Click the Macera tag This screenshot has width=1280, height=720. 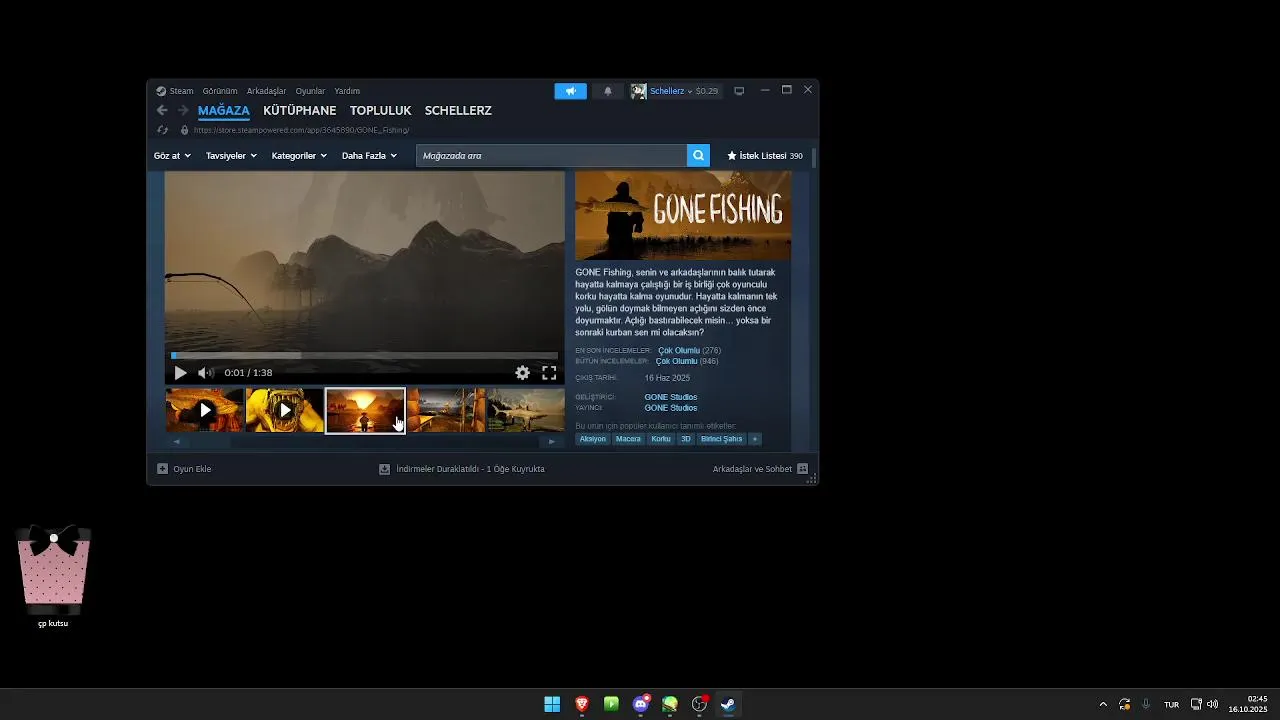click(628, 439)
